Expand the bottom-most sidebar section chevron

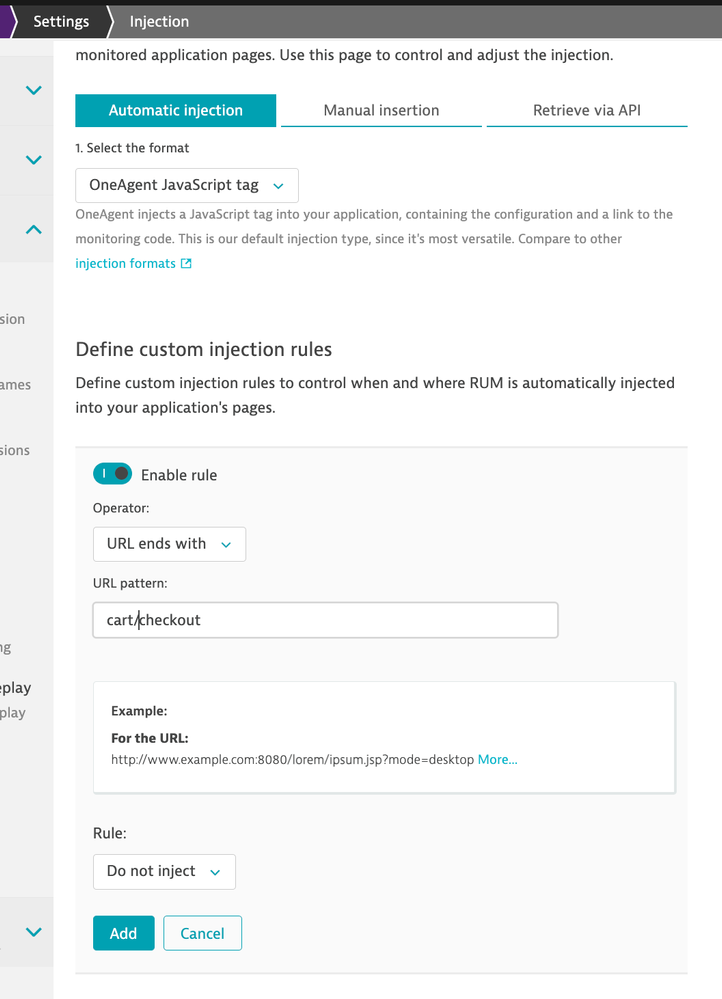[33, 932]
